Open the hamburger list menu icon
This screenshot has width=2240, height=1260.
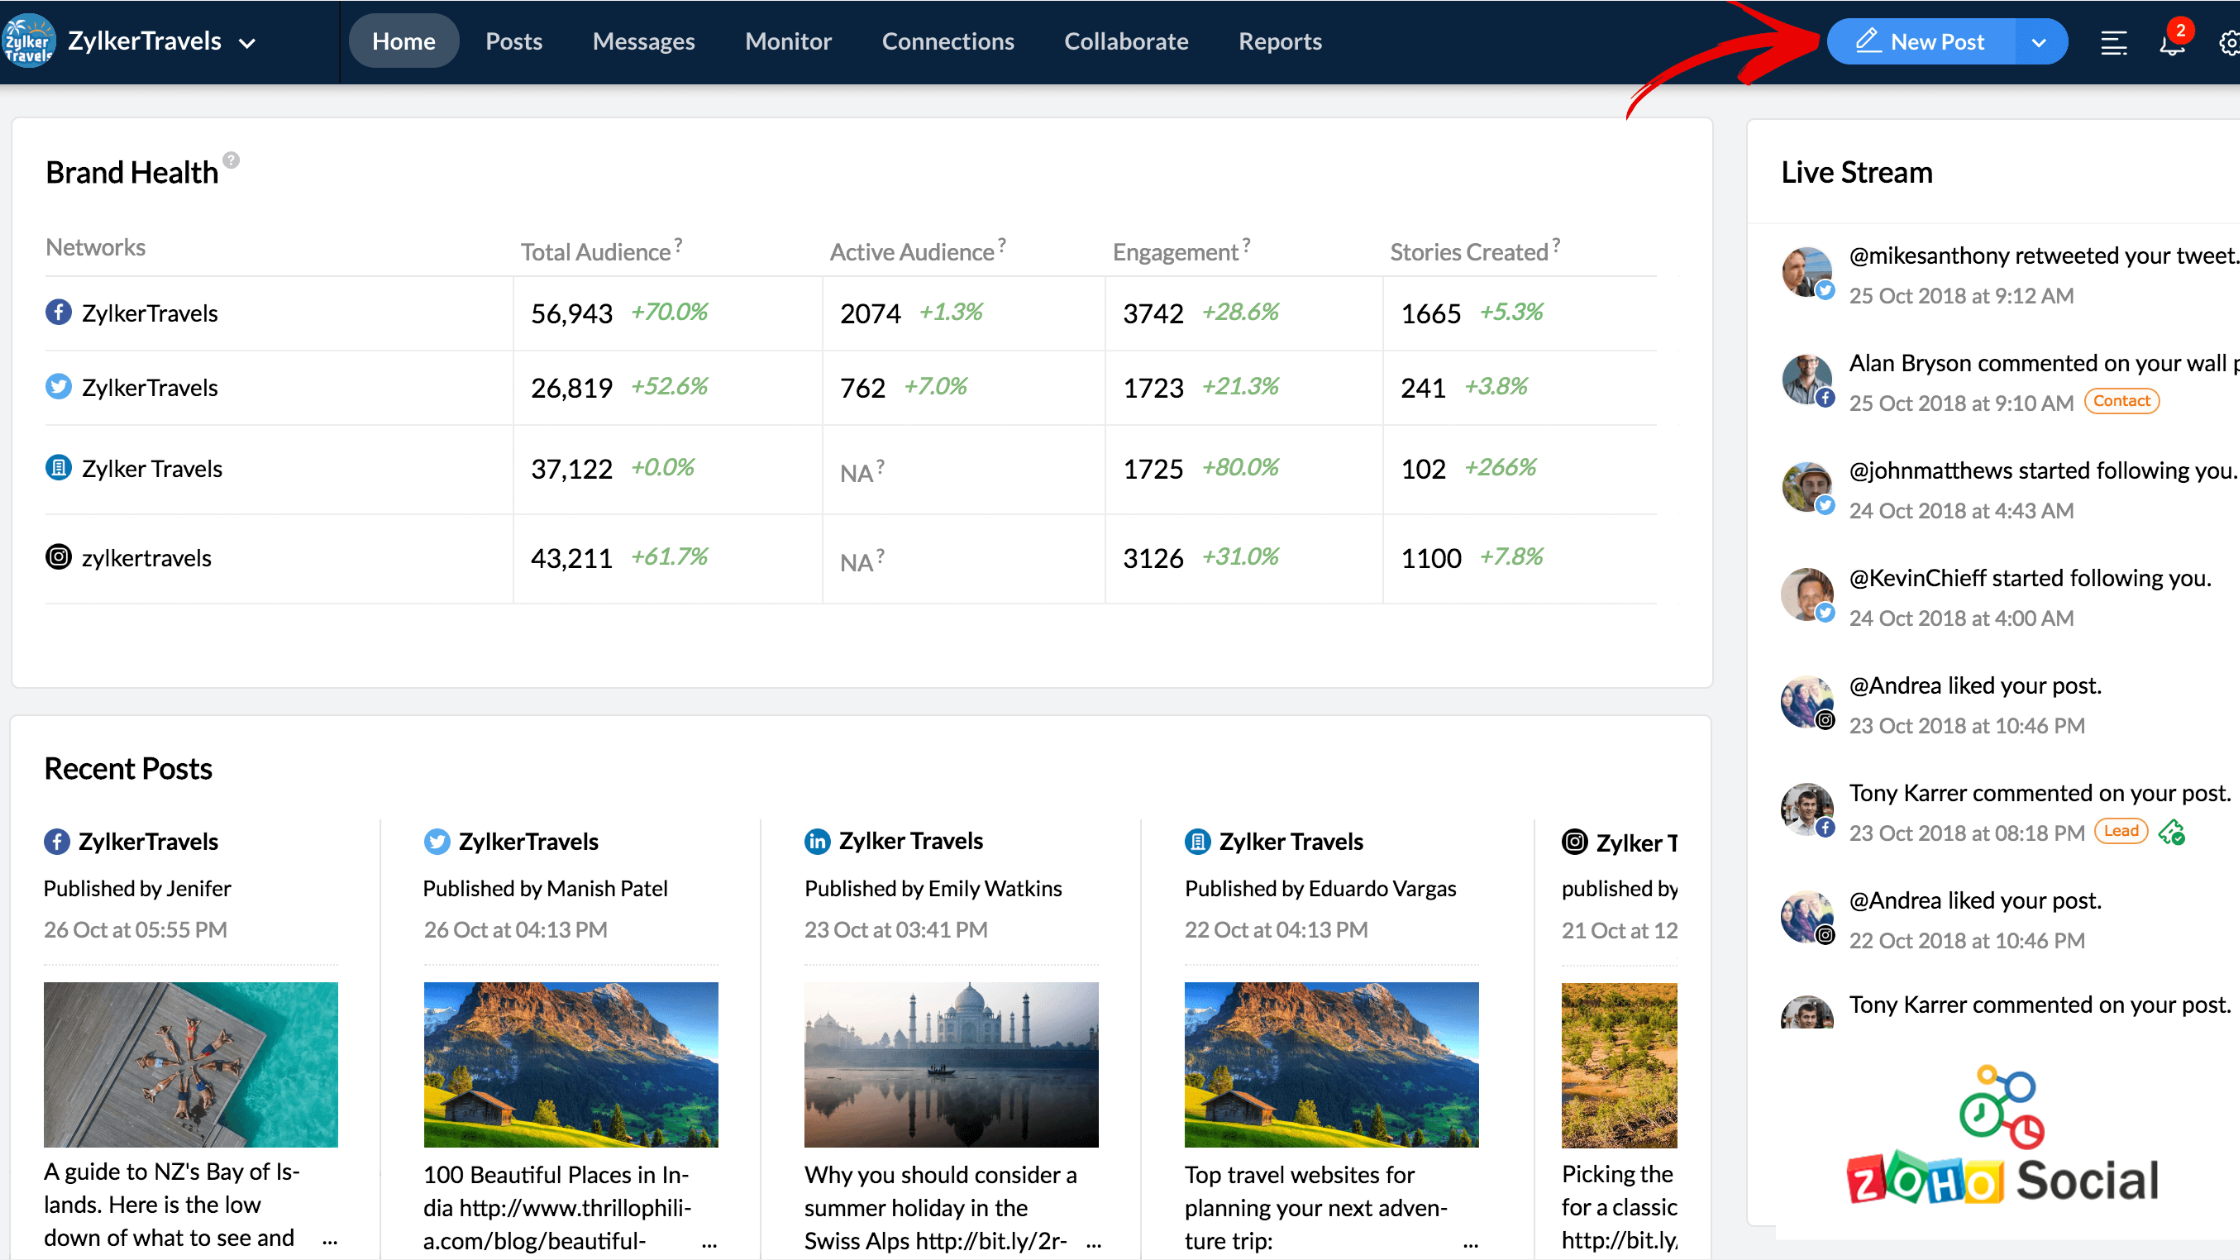click(x=2113, y=43)
